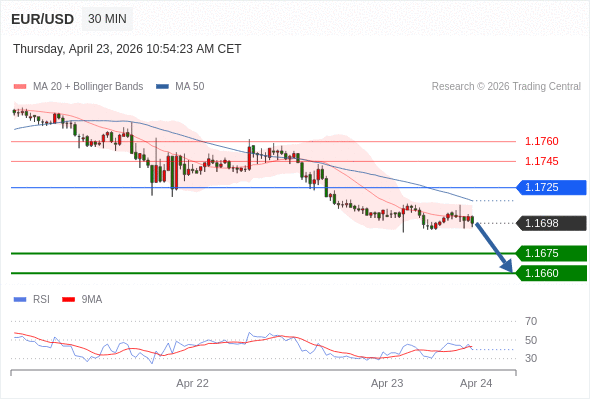
Task: Click the Apr 22 date axis label
Action: point(192,383)
